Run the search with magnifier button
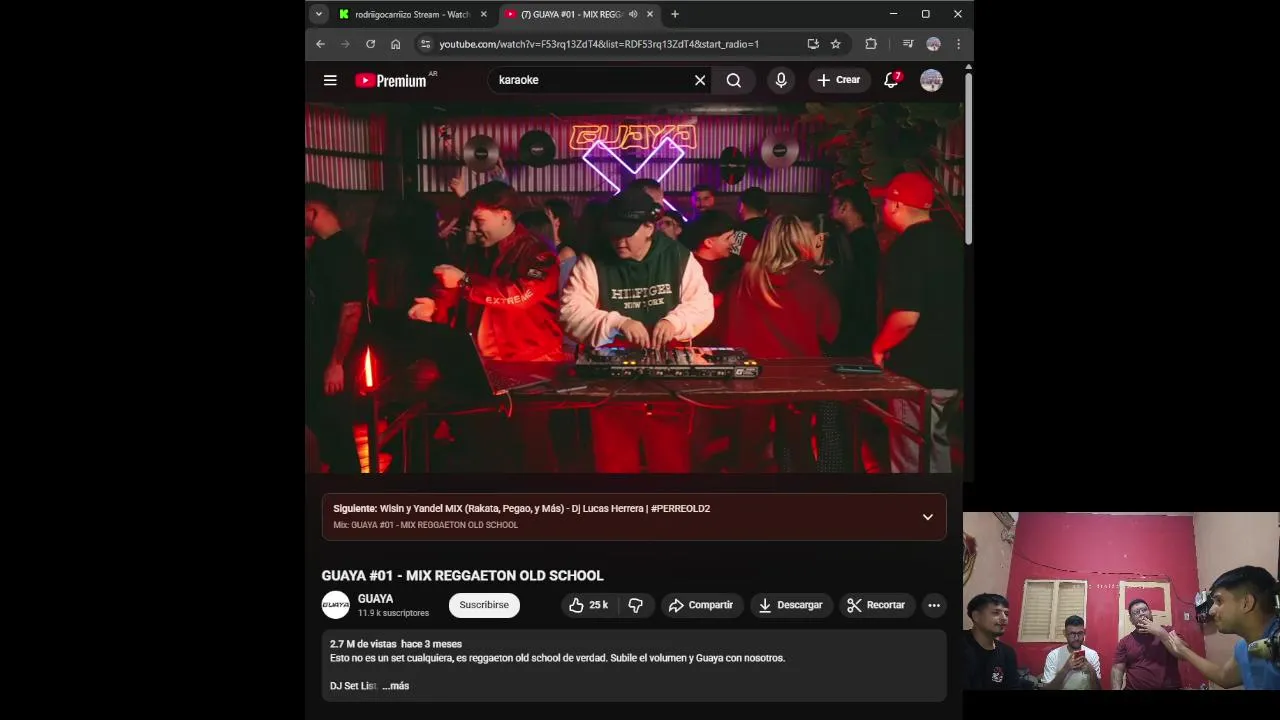 (734, 80)
